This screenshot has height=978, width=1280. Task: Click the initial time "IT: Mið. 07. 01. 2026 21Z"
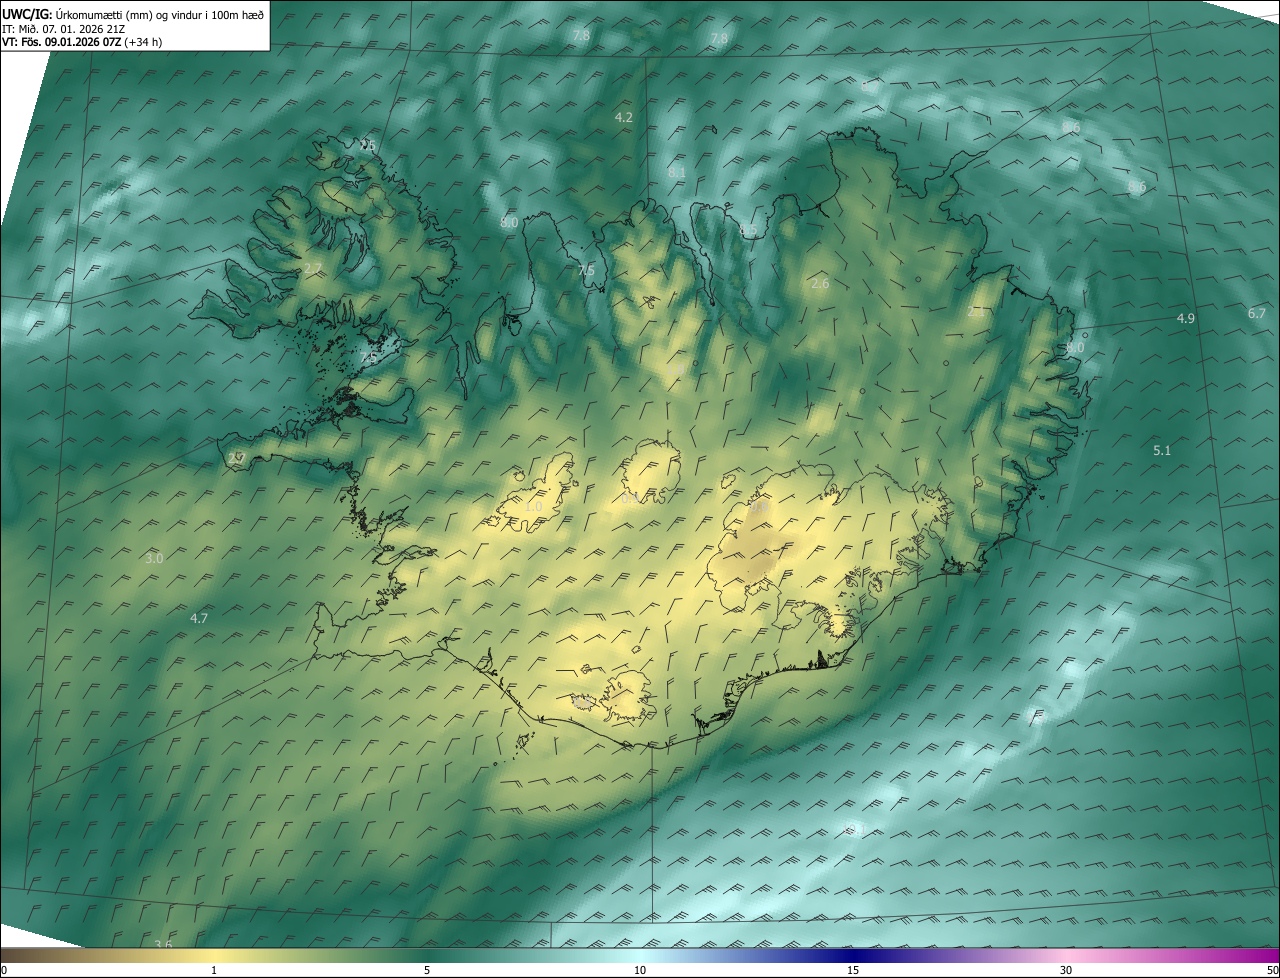click(63, 28)
